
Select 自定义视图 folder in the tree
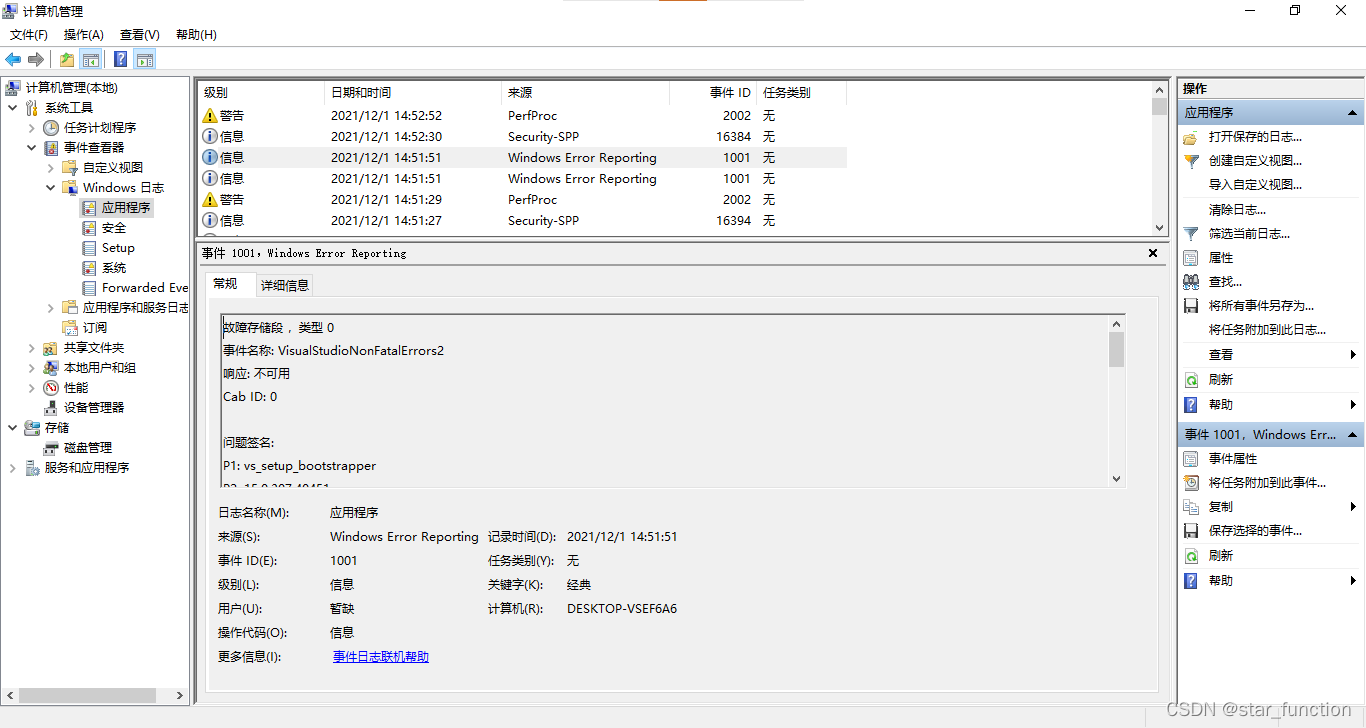[x=113, y=167]
